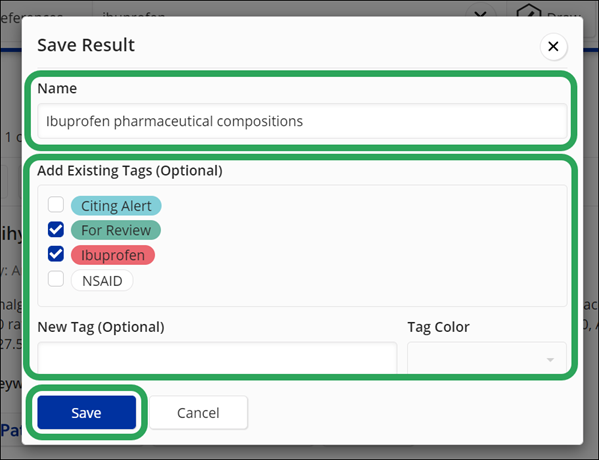Uncheck the For Review checkbox
599x460 pixels.
coord(56,230)
